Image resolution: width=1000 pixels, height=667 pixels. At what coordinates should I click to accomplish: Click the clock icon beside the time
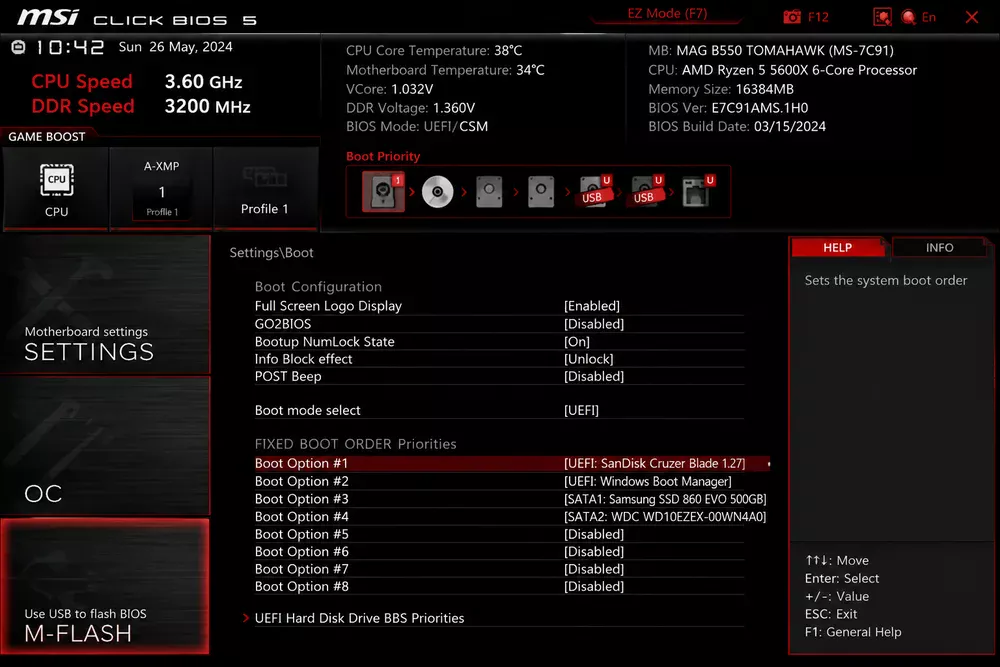click(18, 47)
